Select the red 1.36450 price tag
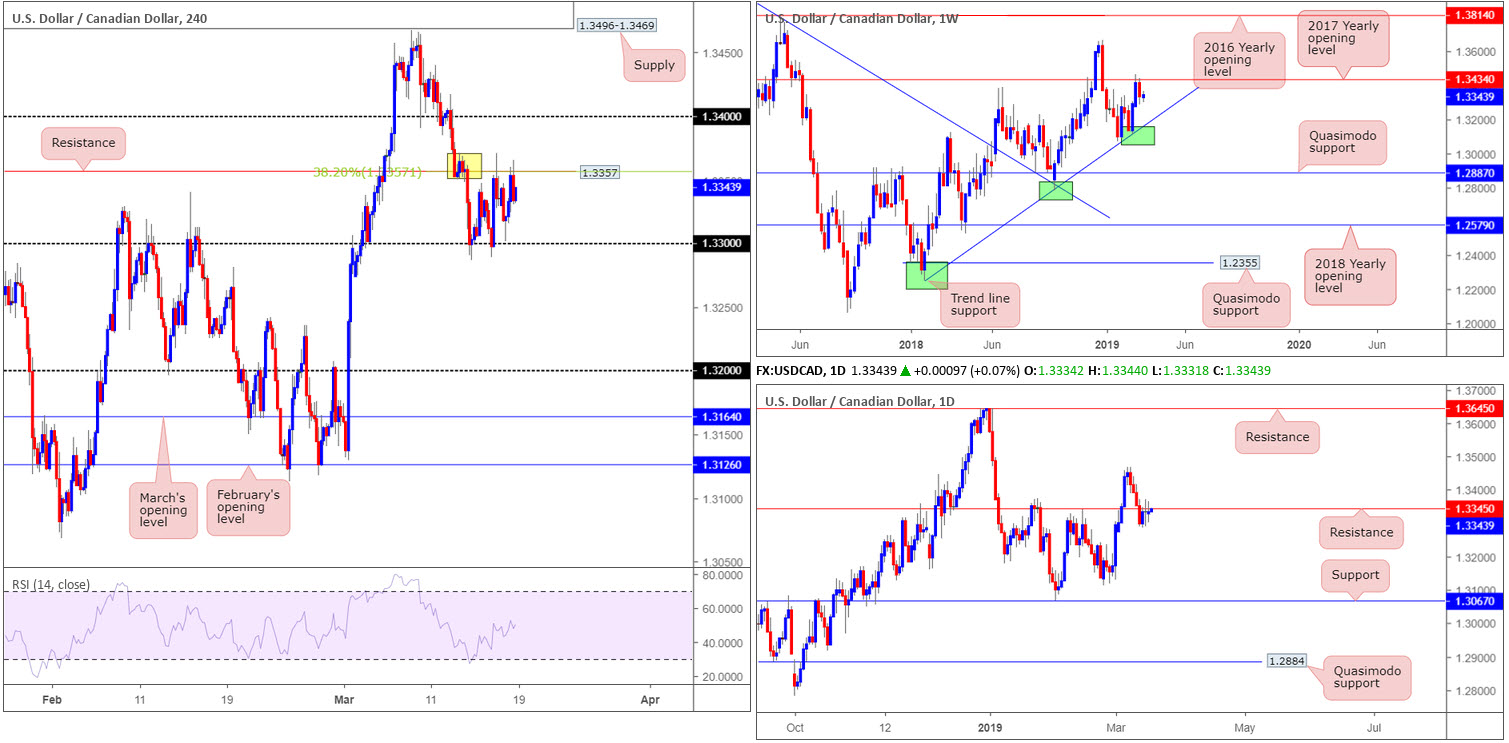 coord(1476,408)
